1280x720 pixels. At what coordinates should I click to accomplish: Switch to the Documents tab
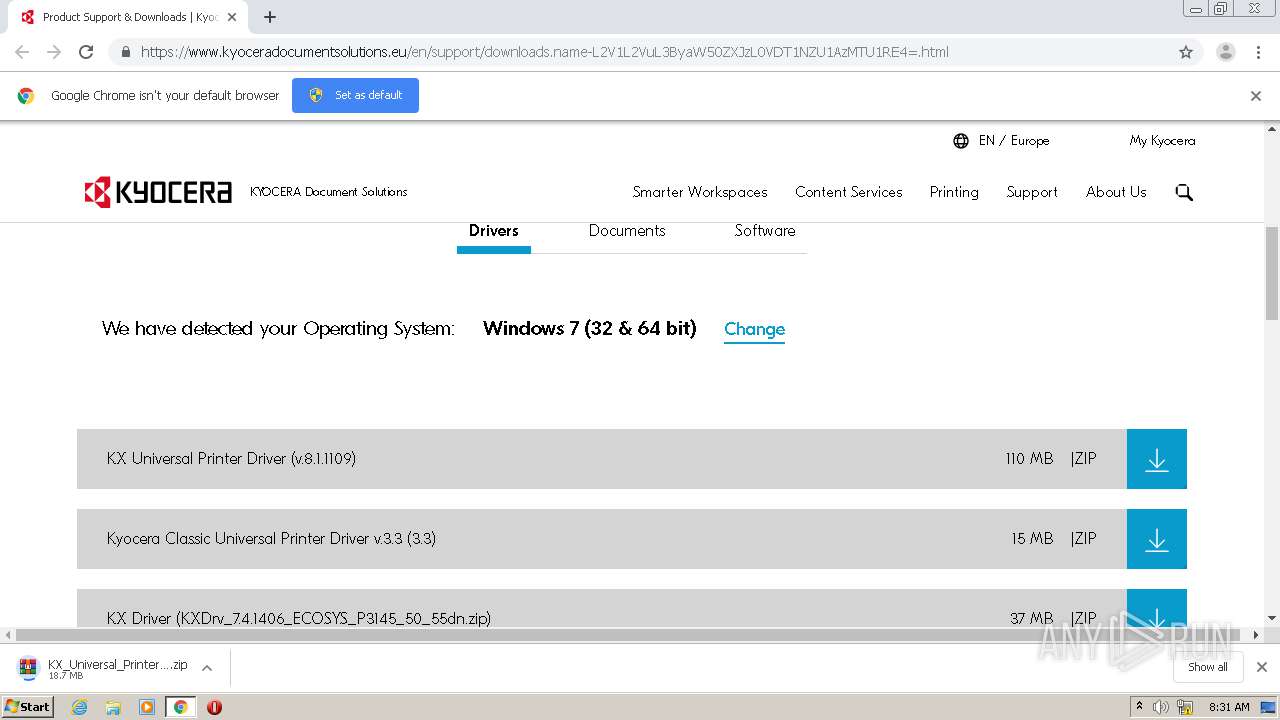point(627,231)
